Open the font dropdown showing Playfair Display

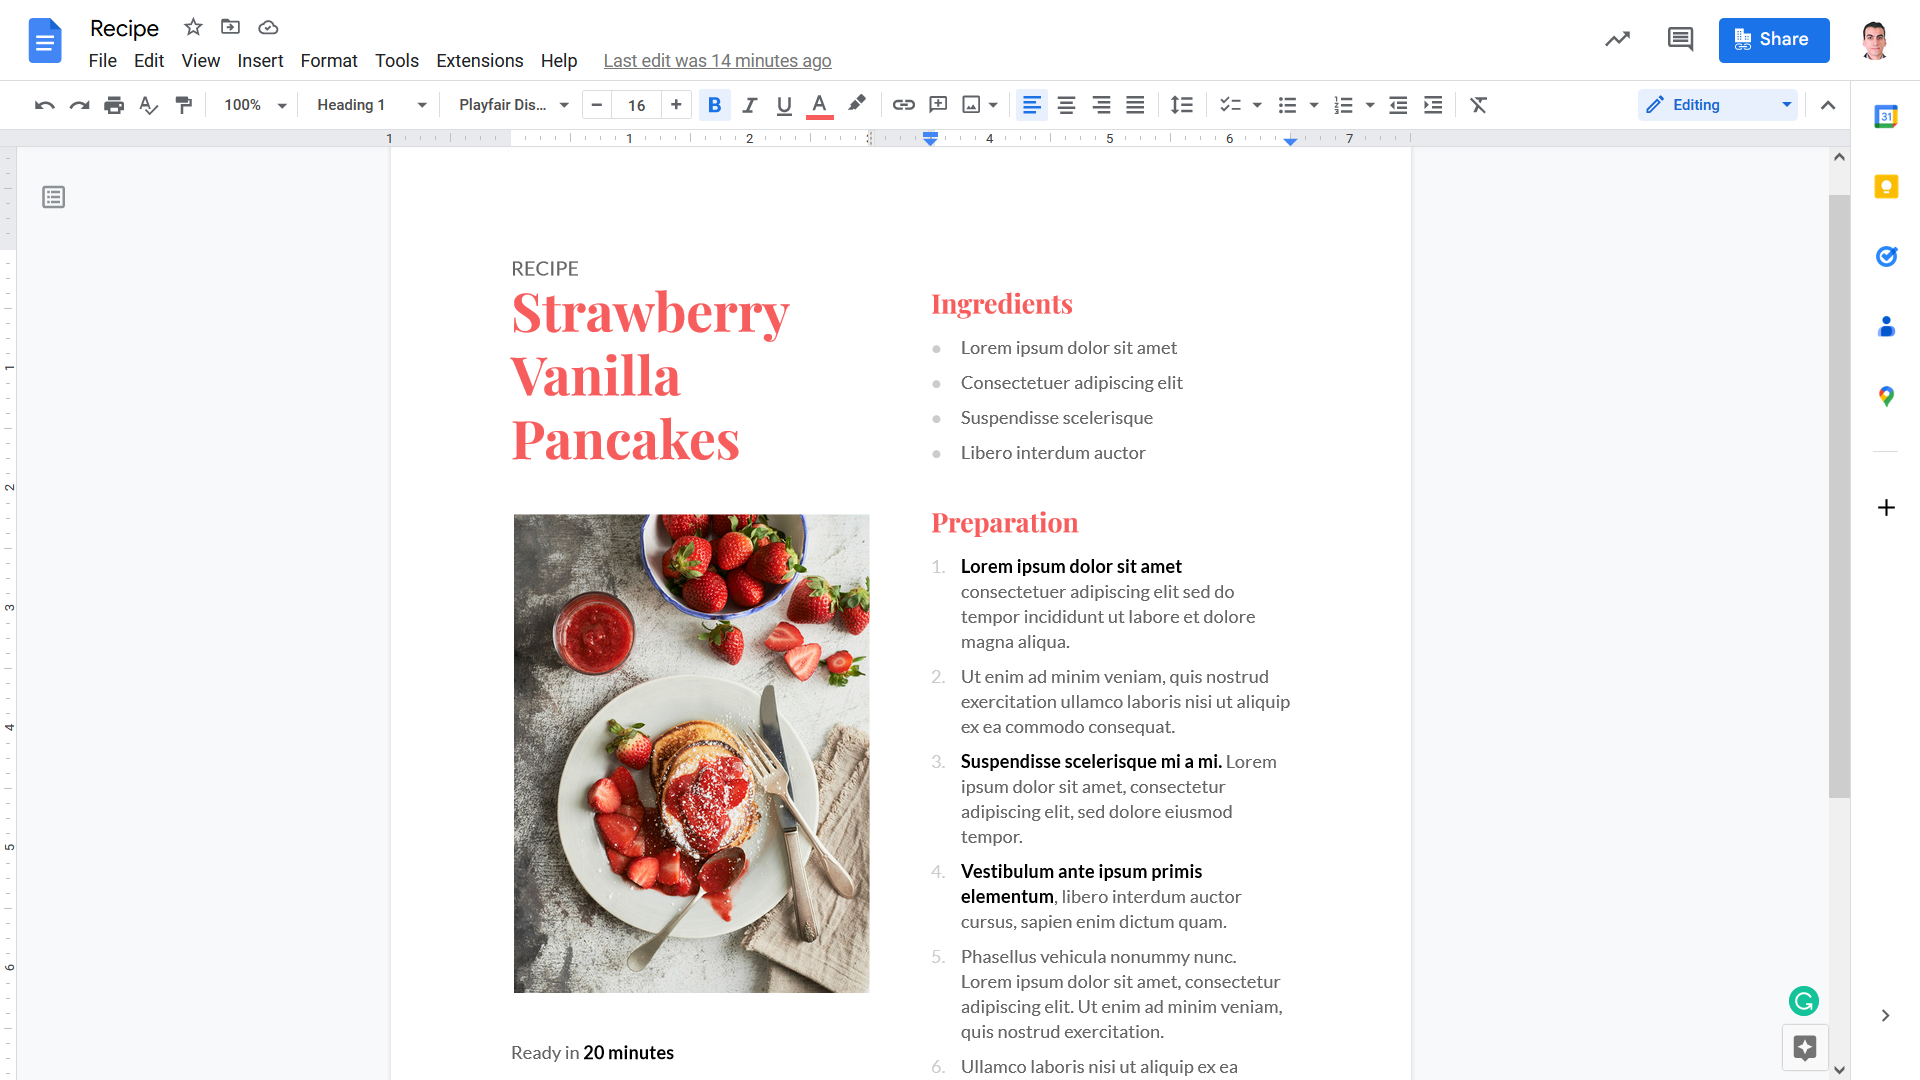pyautogui.click(x=511, y=105)
